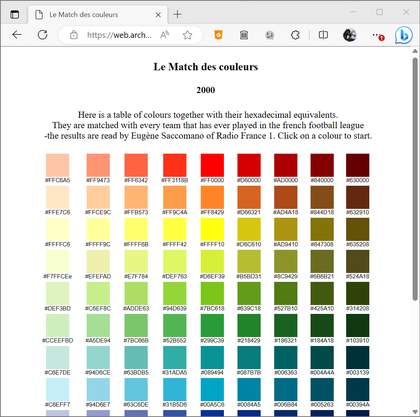View site information via the lock icon
The height and width of the screenshot is (417, 420).
[x=74, y=35]
